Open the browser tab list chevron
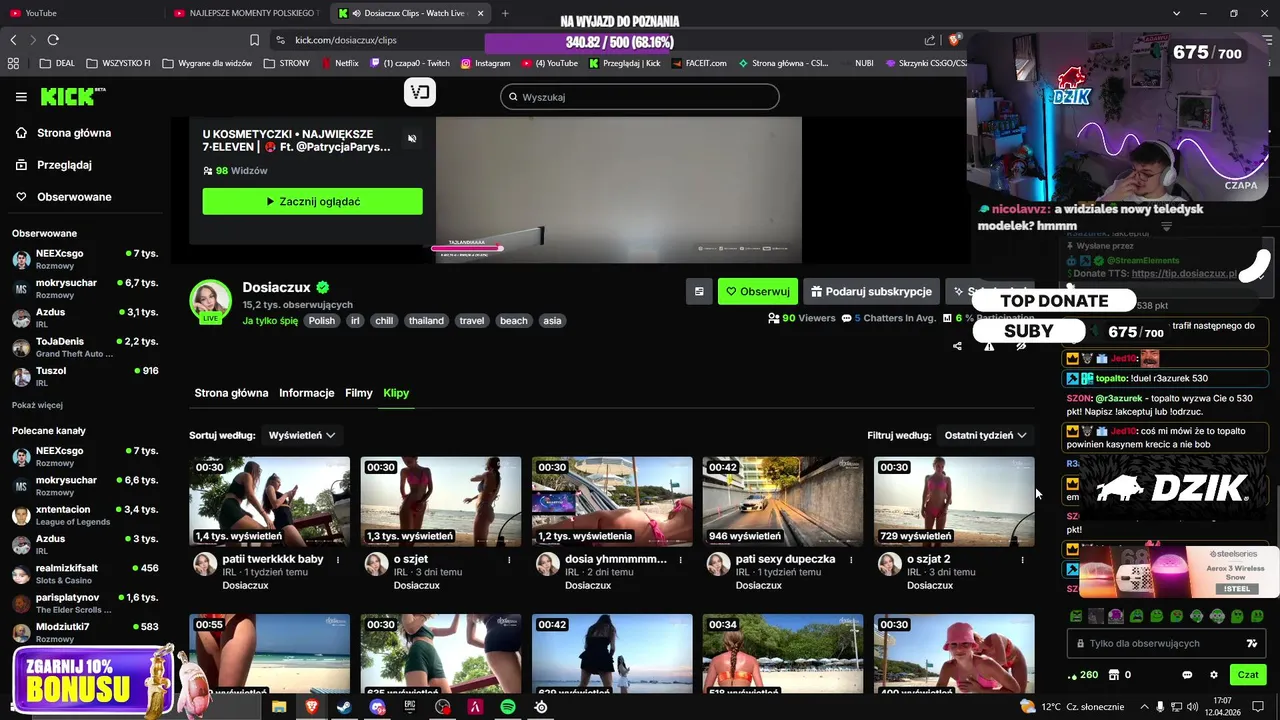 1177,13
